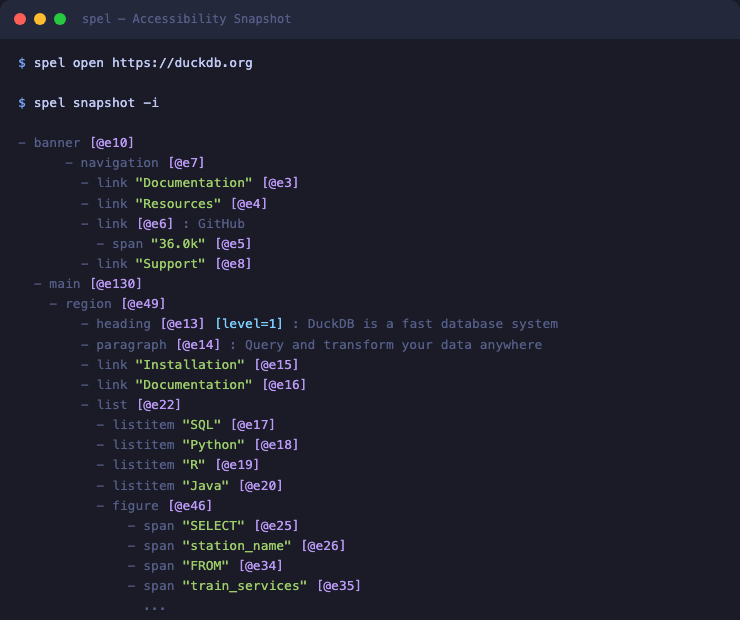Click the span "36.0k" [@e5] row
740x620 pixels.
coord(174,243)
